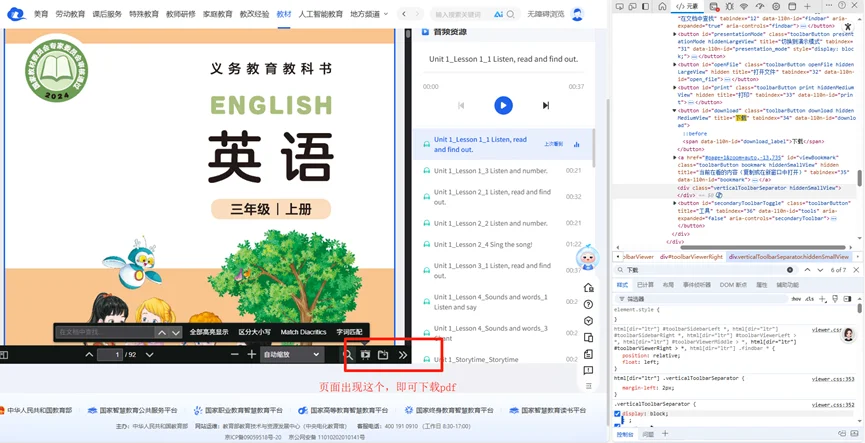Open DevTools sources bug icon
Viewport: 865px width, 443px height.
729,6
